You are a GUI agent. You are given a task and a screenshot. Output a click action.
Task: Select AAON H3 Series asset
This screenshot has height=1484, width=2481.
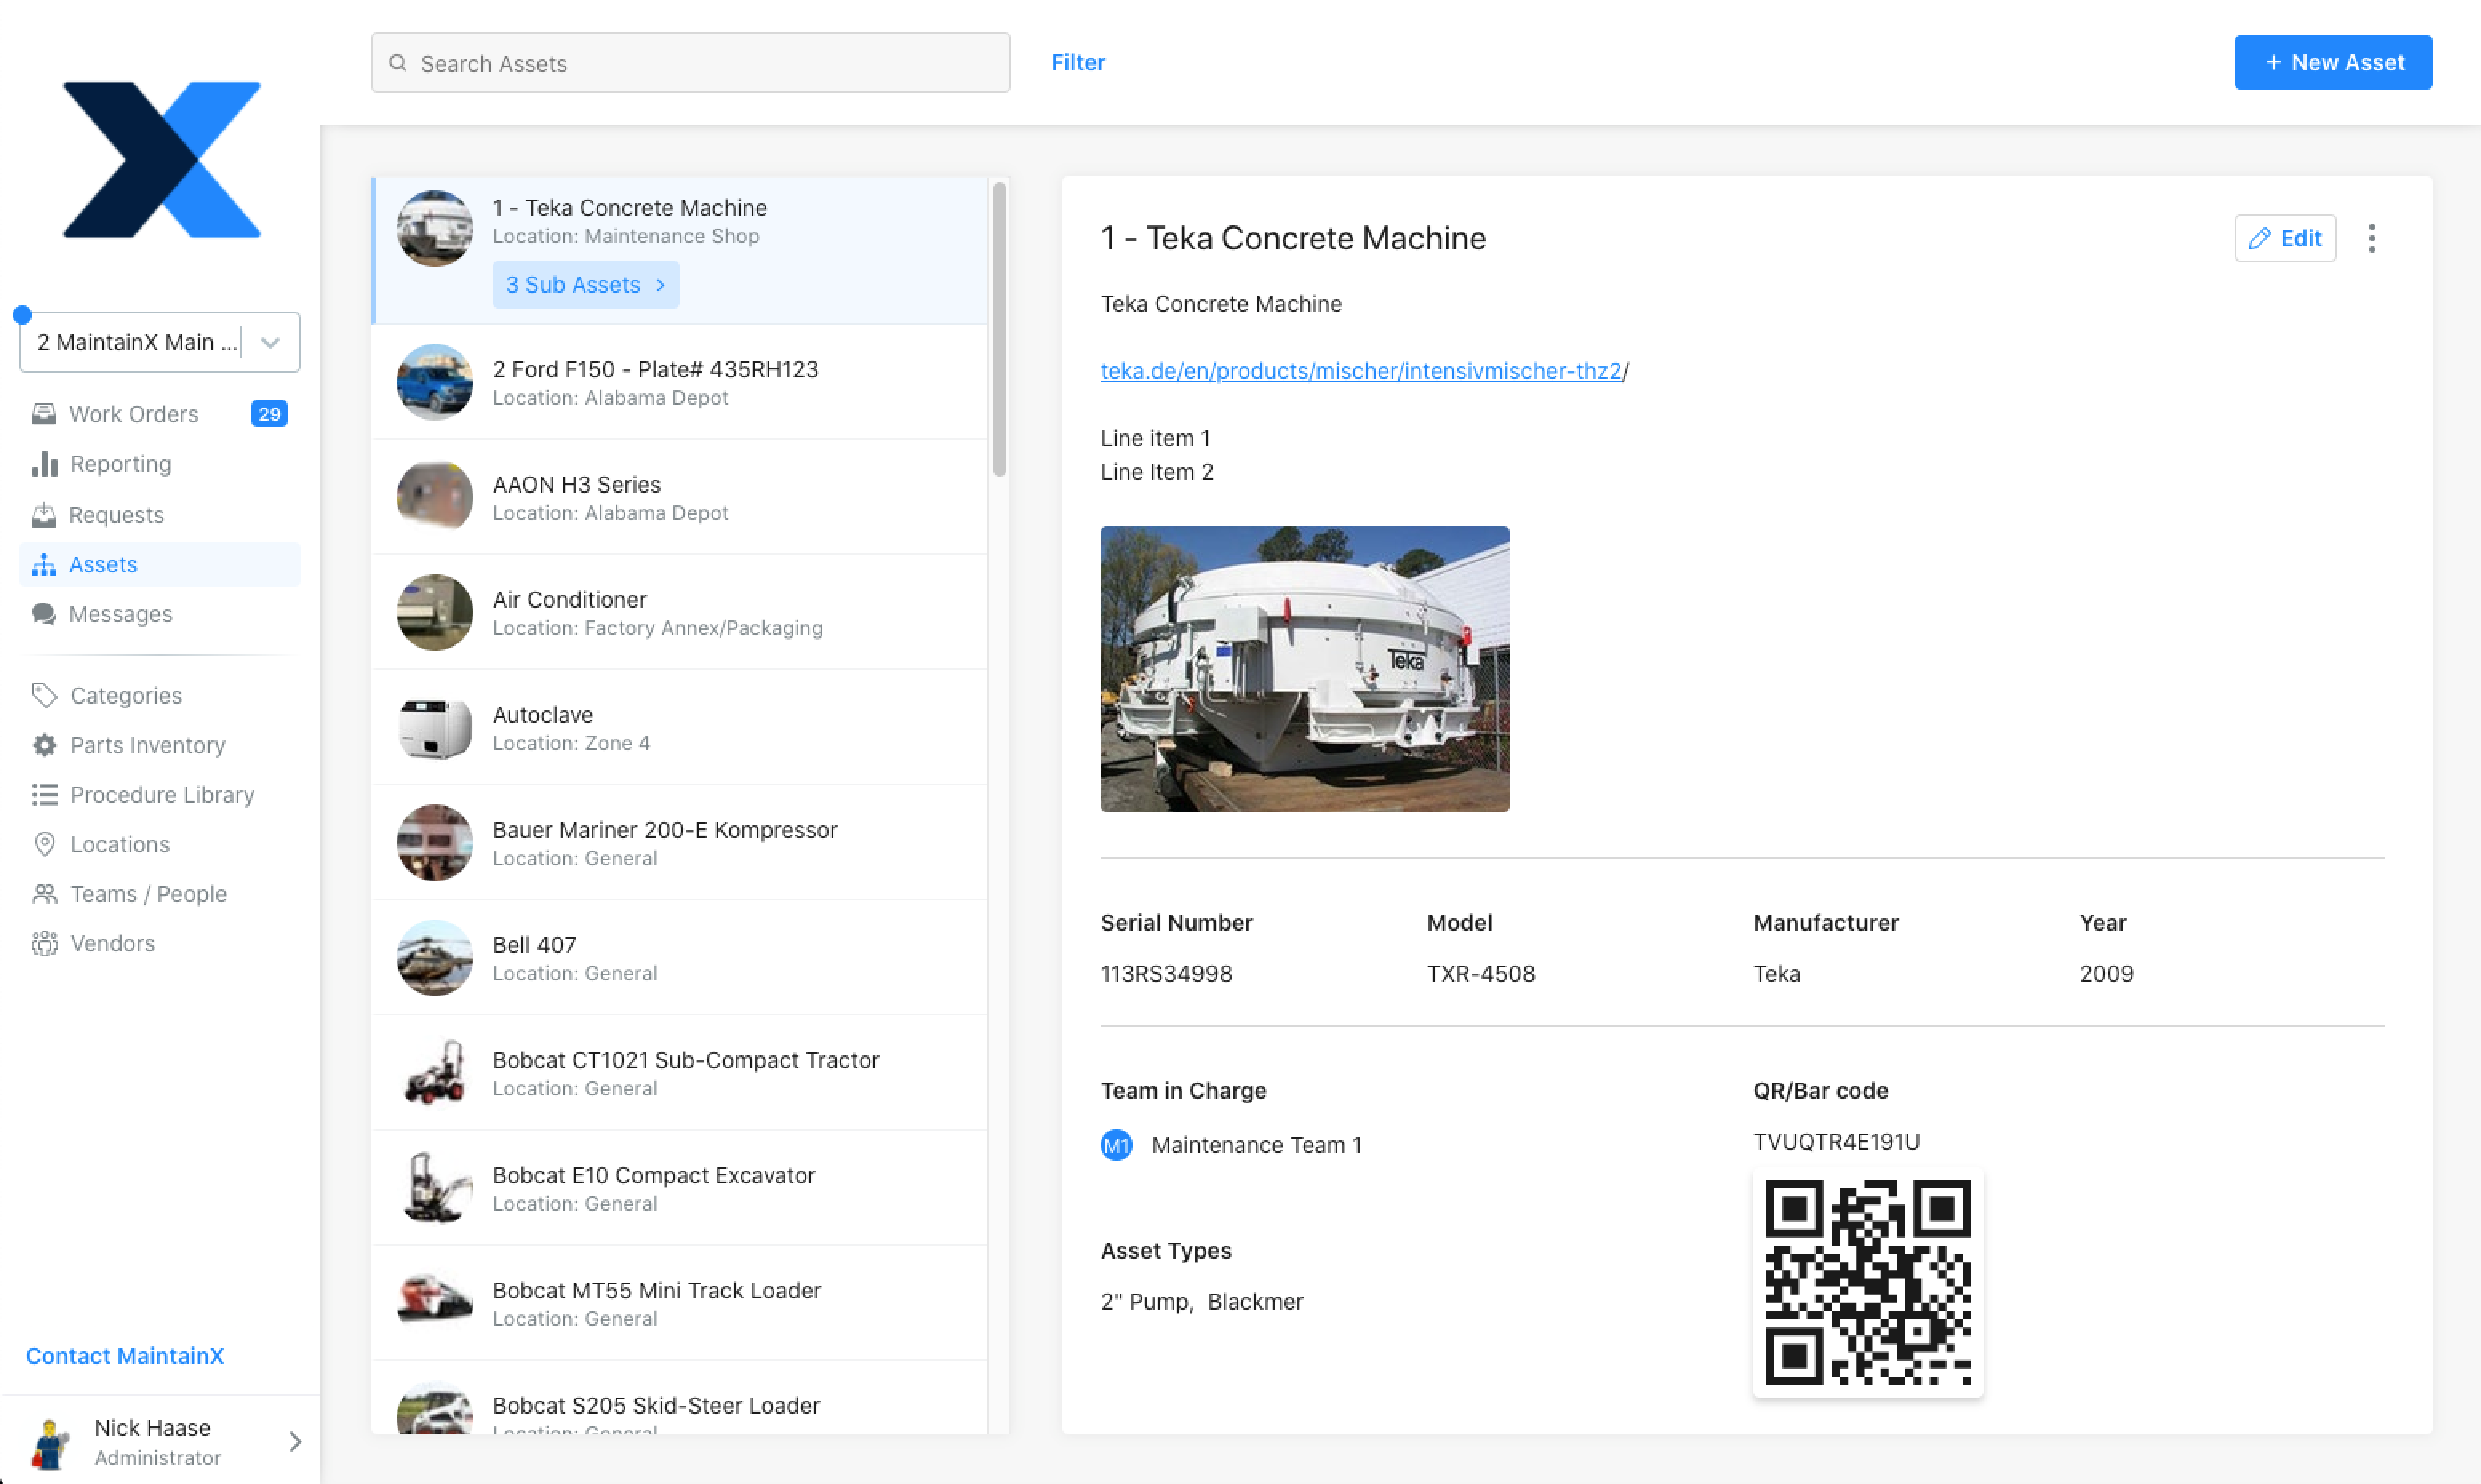(680, 498)
